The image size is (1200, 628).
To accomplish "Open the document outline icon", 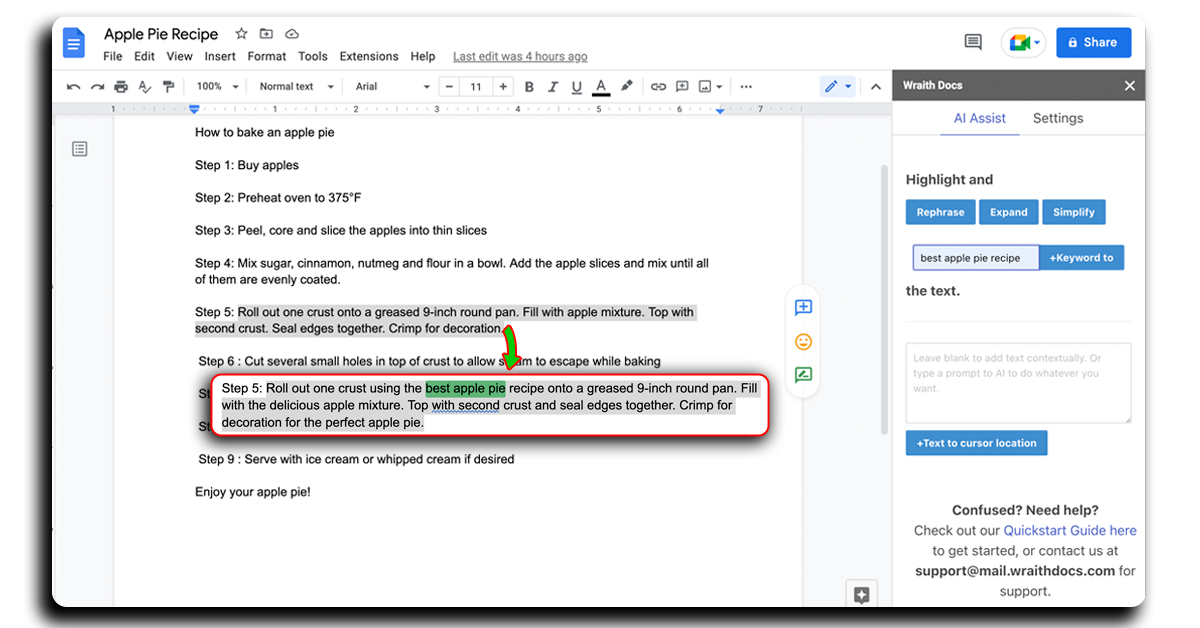I will 80,149.
